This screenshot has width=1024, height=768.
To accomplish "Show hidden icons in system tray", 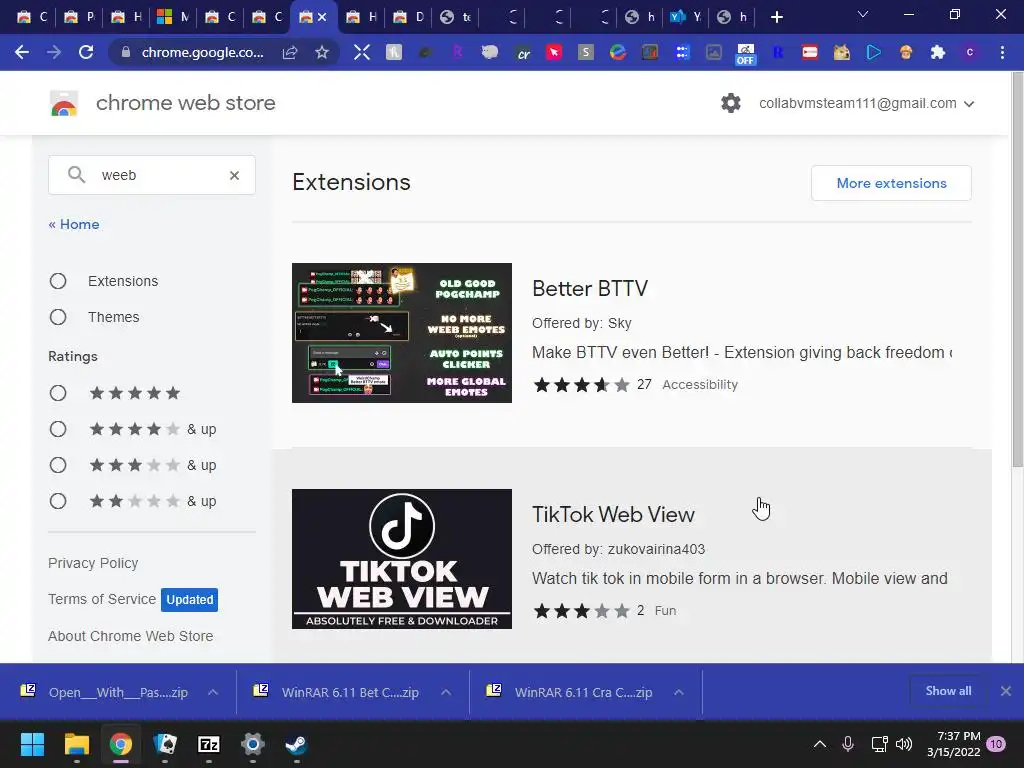I will click(820, 744).
